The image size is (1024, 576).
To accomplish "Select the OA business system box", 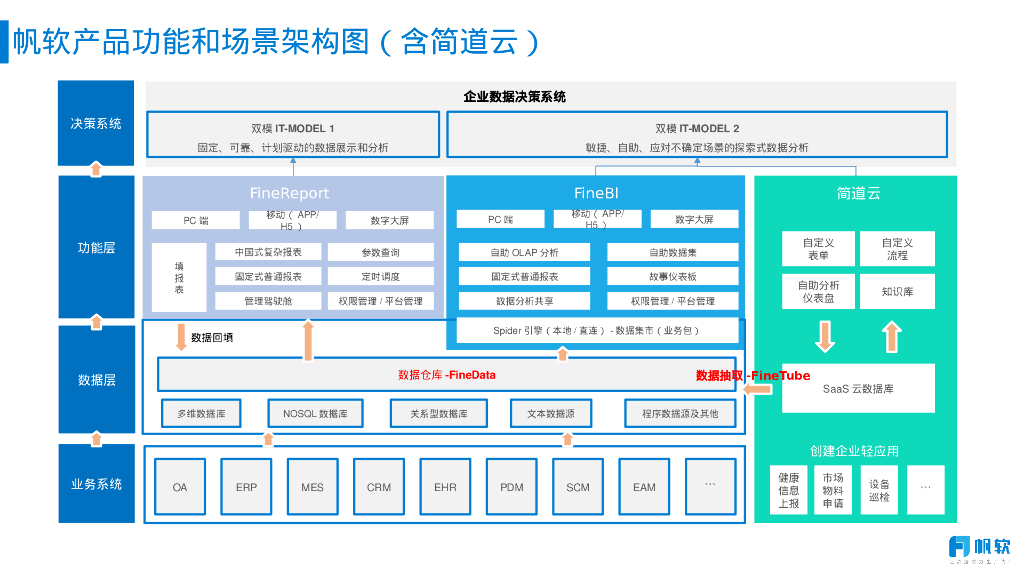I will point(180,487).
